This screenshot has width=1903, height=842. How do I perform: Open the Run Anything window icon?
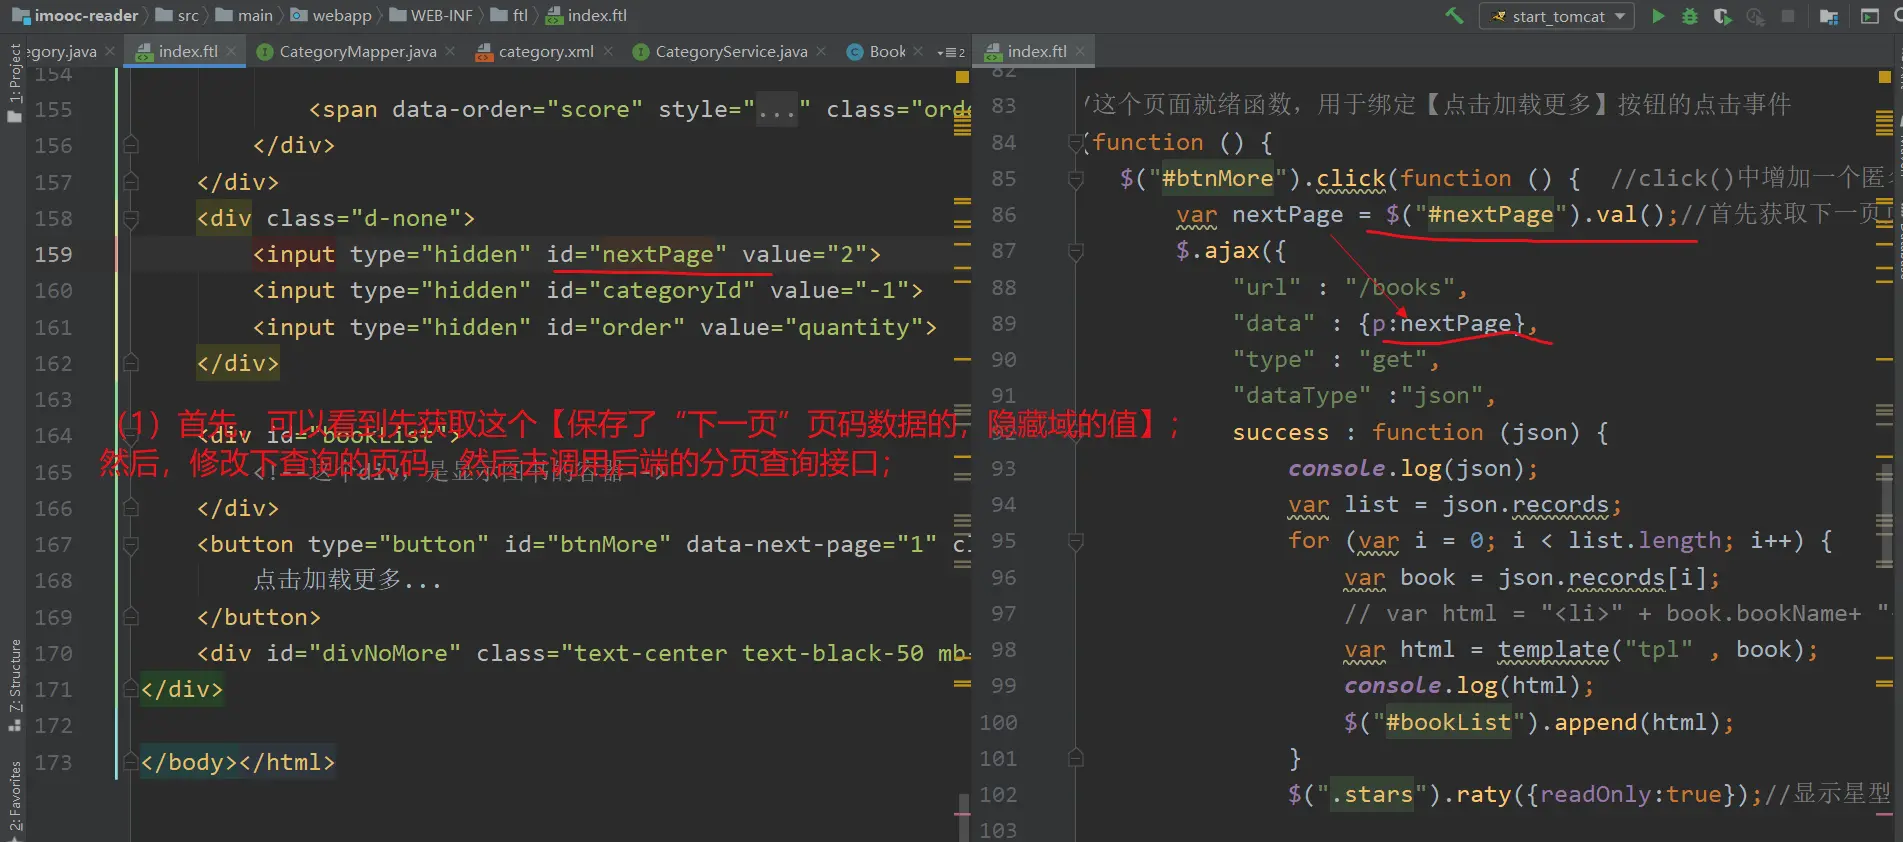pos(1869,16)
